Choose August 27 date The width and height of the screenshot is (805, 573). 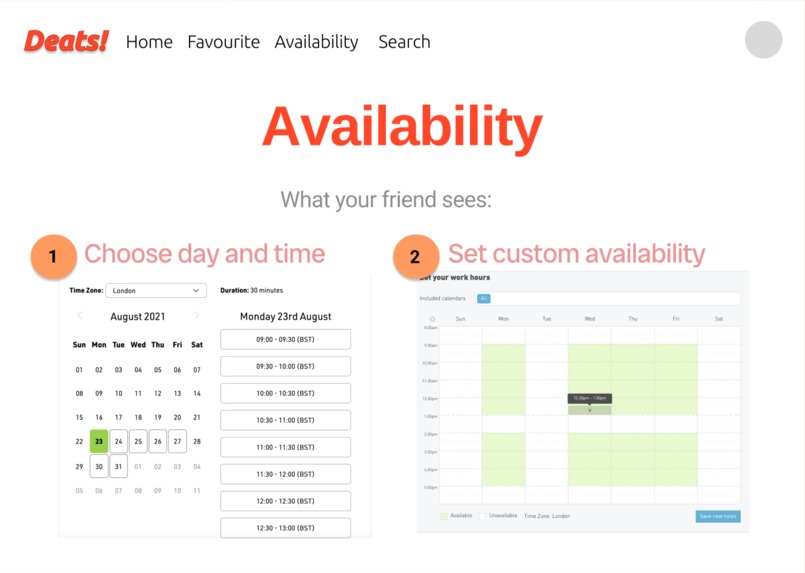tap(177, 441)
